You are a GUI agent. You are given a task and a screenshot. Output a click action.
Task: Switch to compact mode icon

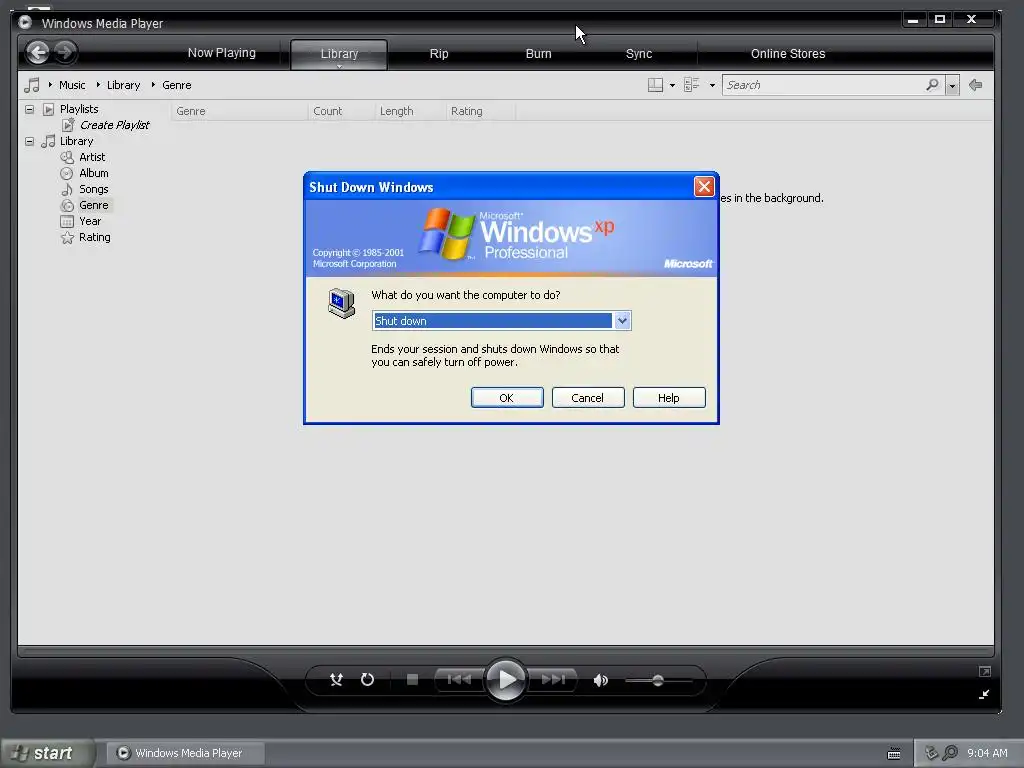click(984, 694)
